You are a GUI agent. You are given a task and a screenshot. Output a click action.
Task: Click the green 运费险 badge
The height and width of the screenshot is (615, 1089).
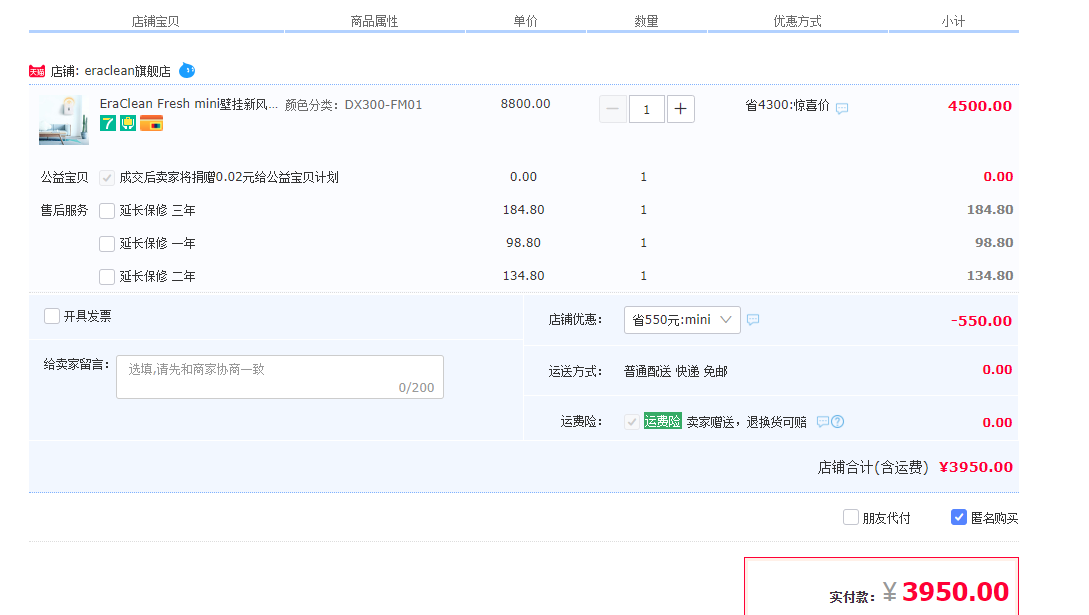pos(663,421)
